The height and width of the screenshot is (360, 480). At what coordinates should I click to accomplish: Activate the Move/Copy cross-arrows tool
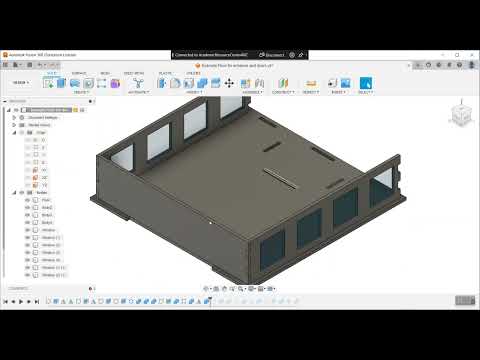(229, 83)
